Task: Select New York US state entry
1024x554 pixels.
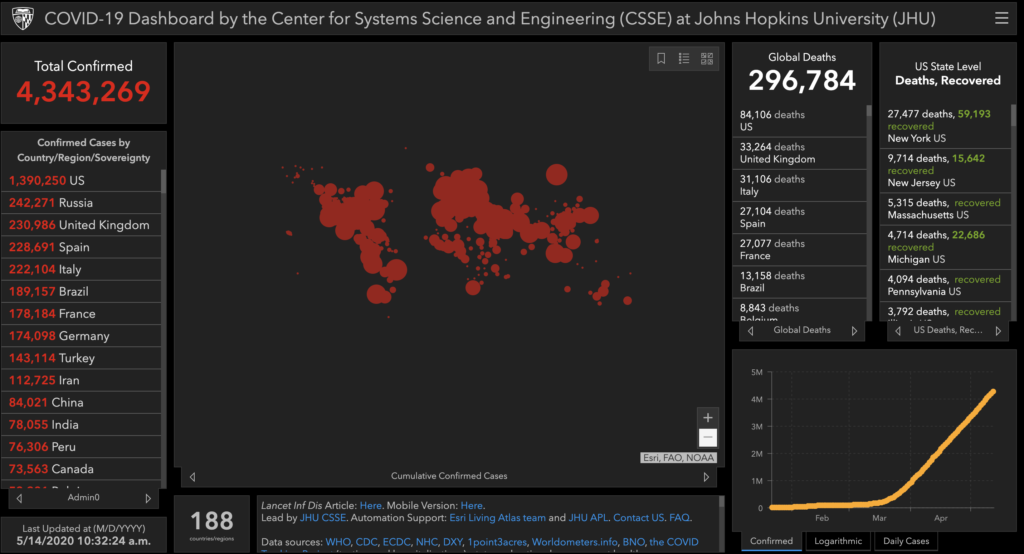Action: (x=946, y=126)
